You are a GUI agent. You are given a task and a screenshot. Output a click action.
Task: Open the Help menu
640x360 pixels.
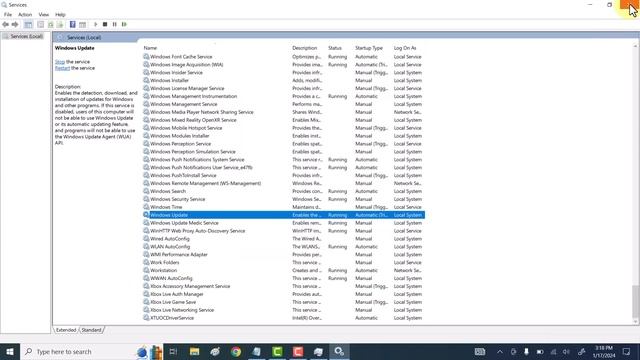coord(60,14)
